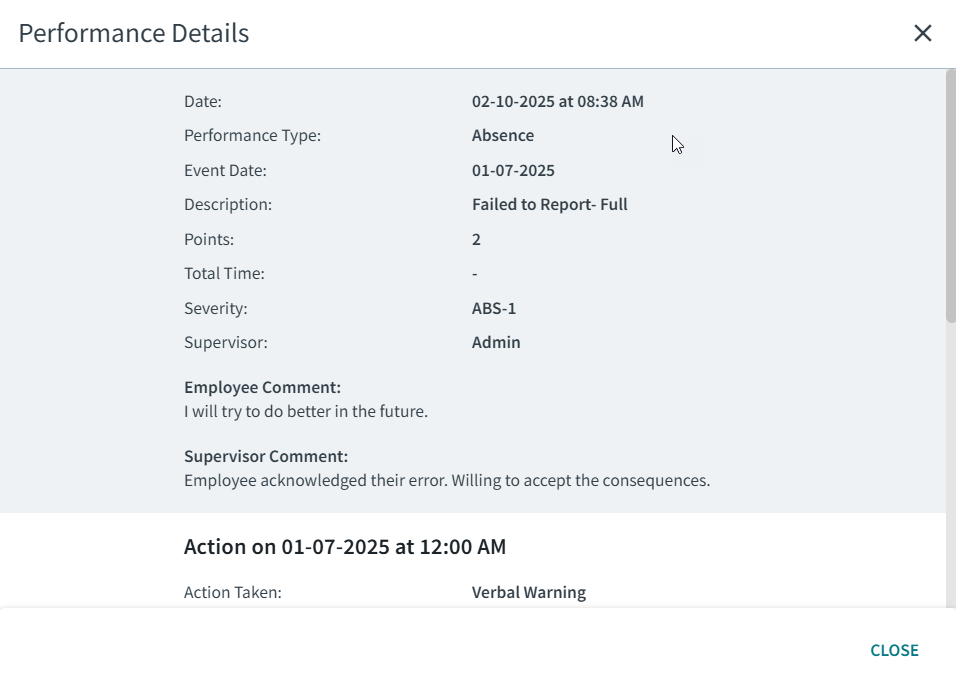Click the Absence performance type value
Image resolution: width=956 pixels, height=692 pixels.
(502, 135)
